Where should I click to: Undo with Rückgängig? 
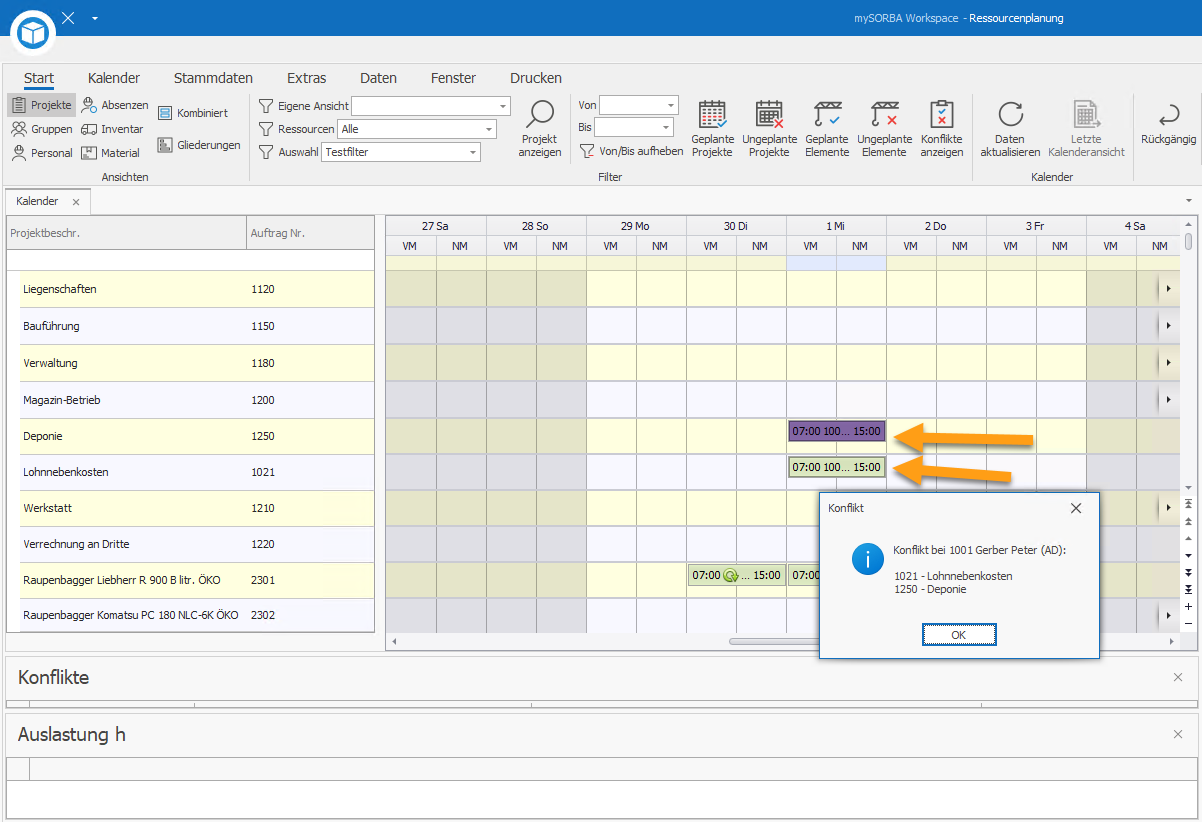[x=1168, y=124]
